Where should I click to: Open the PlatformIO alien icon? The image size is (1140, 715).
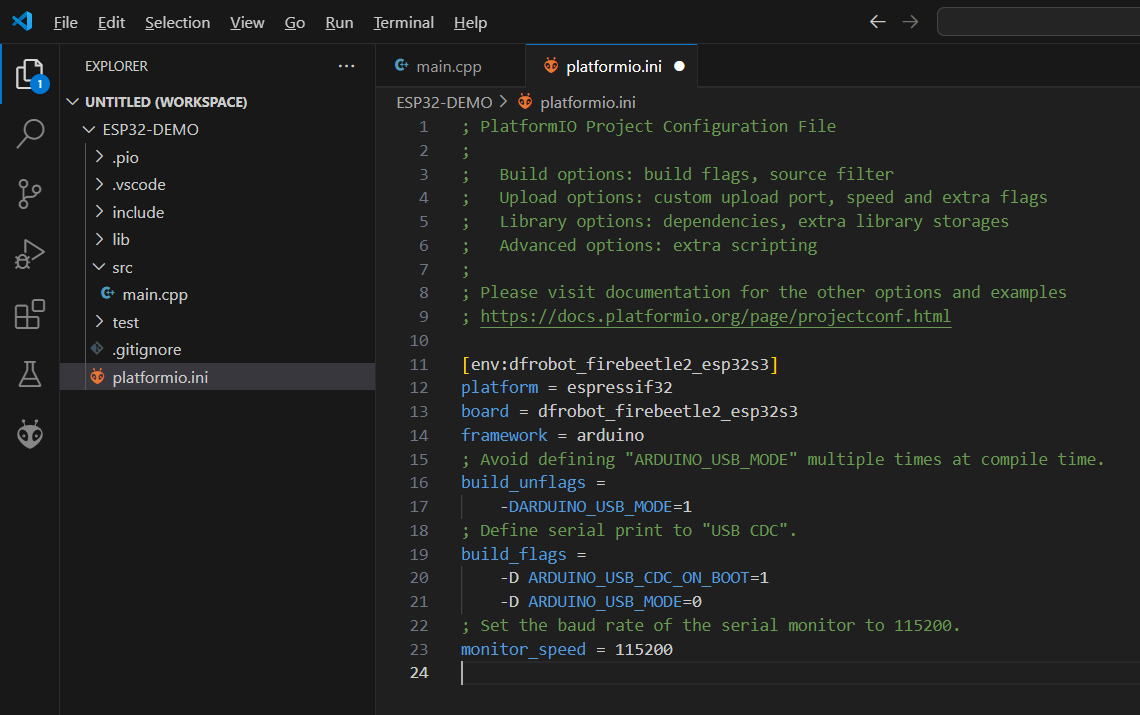(30, 435)
